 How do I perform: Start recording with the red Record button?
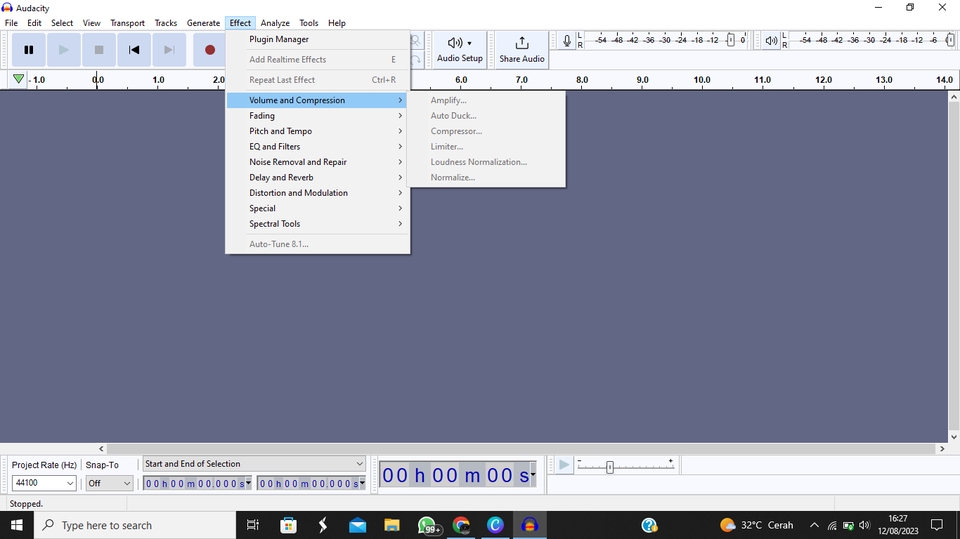pyautogui.click(x=209, y=50)
